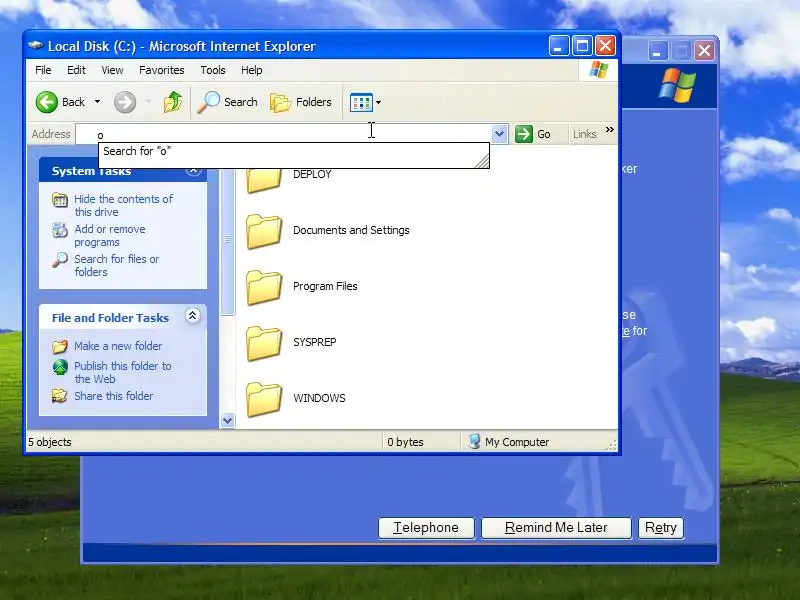Click the 0 bytes status text
Image resolution: width=800 pixels, height=600 pixels.
click(x=405, y=442)
